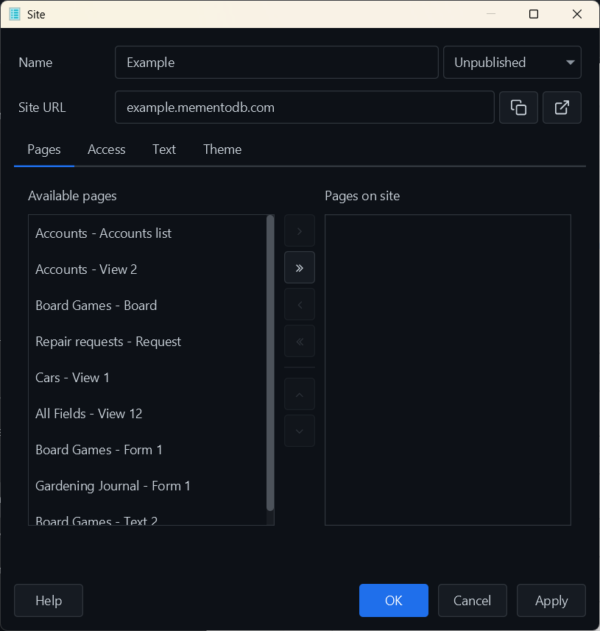The image size is (600, 631).
Task: Select Accounts - Accounts list page
Action: point(104,233)
